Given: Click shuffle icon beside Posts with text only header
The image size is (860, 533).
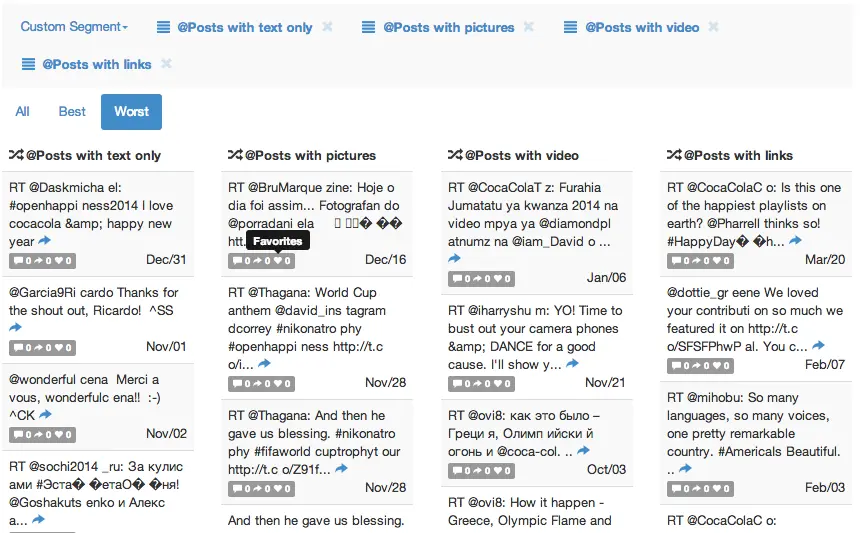Looking at the screenshot, I should [x=16, y=155].
